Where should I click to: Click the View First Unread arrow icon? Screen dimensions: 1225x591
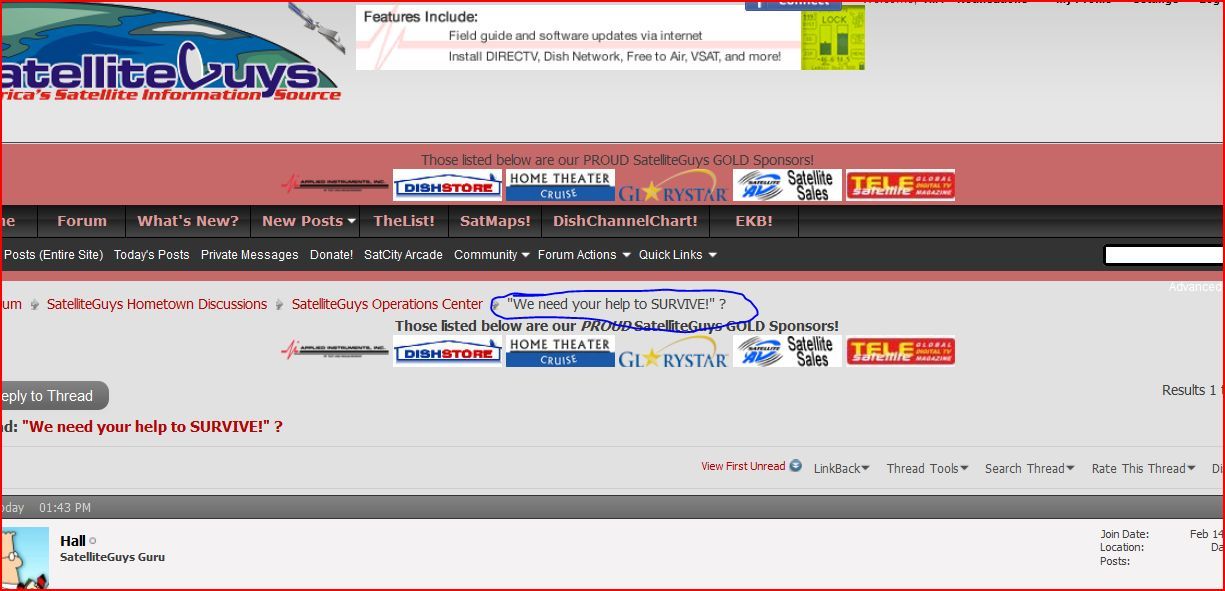[x=795, y=466]
